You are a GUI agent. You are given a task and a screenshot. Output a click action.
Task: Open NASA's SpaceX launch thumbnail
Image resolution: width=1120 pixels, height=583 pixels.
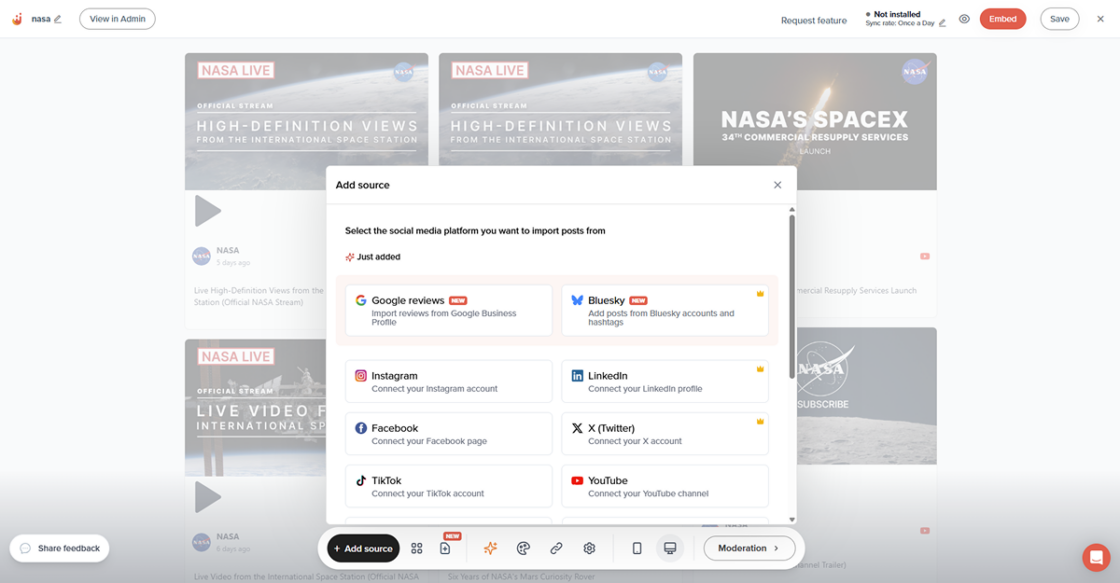[x=815, y=121]
